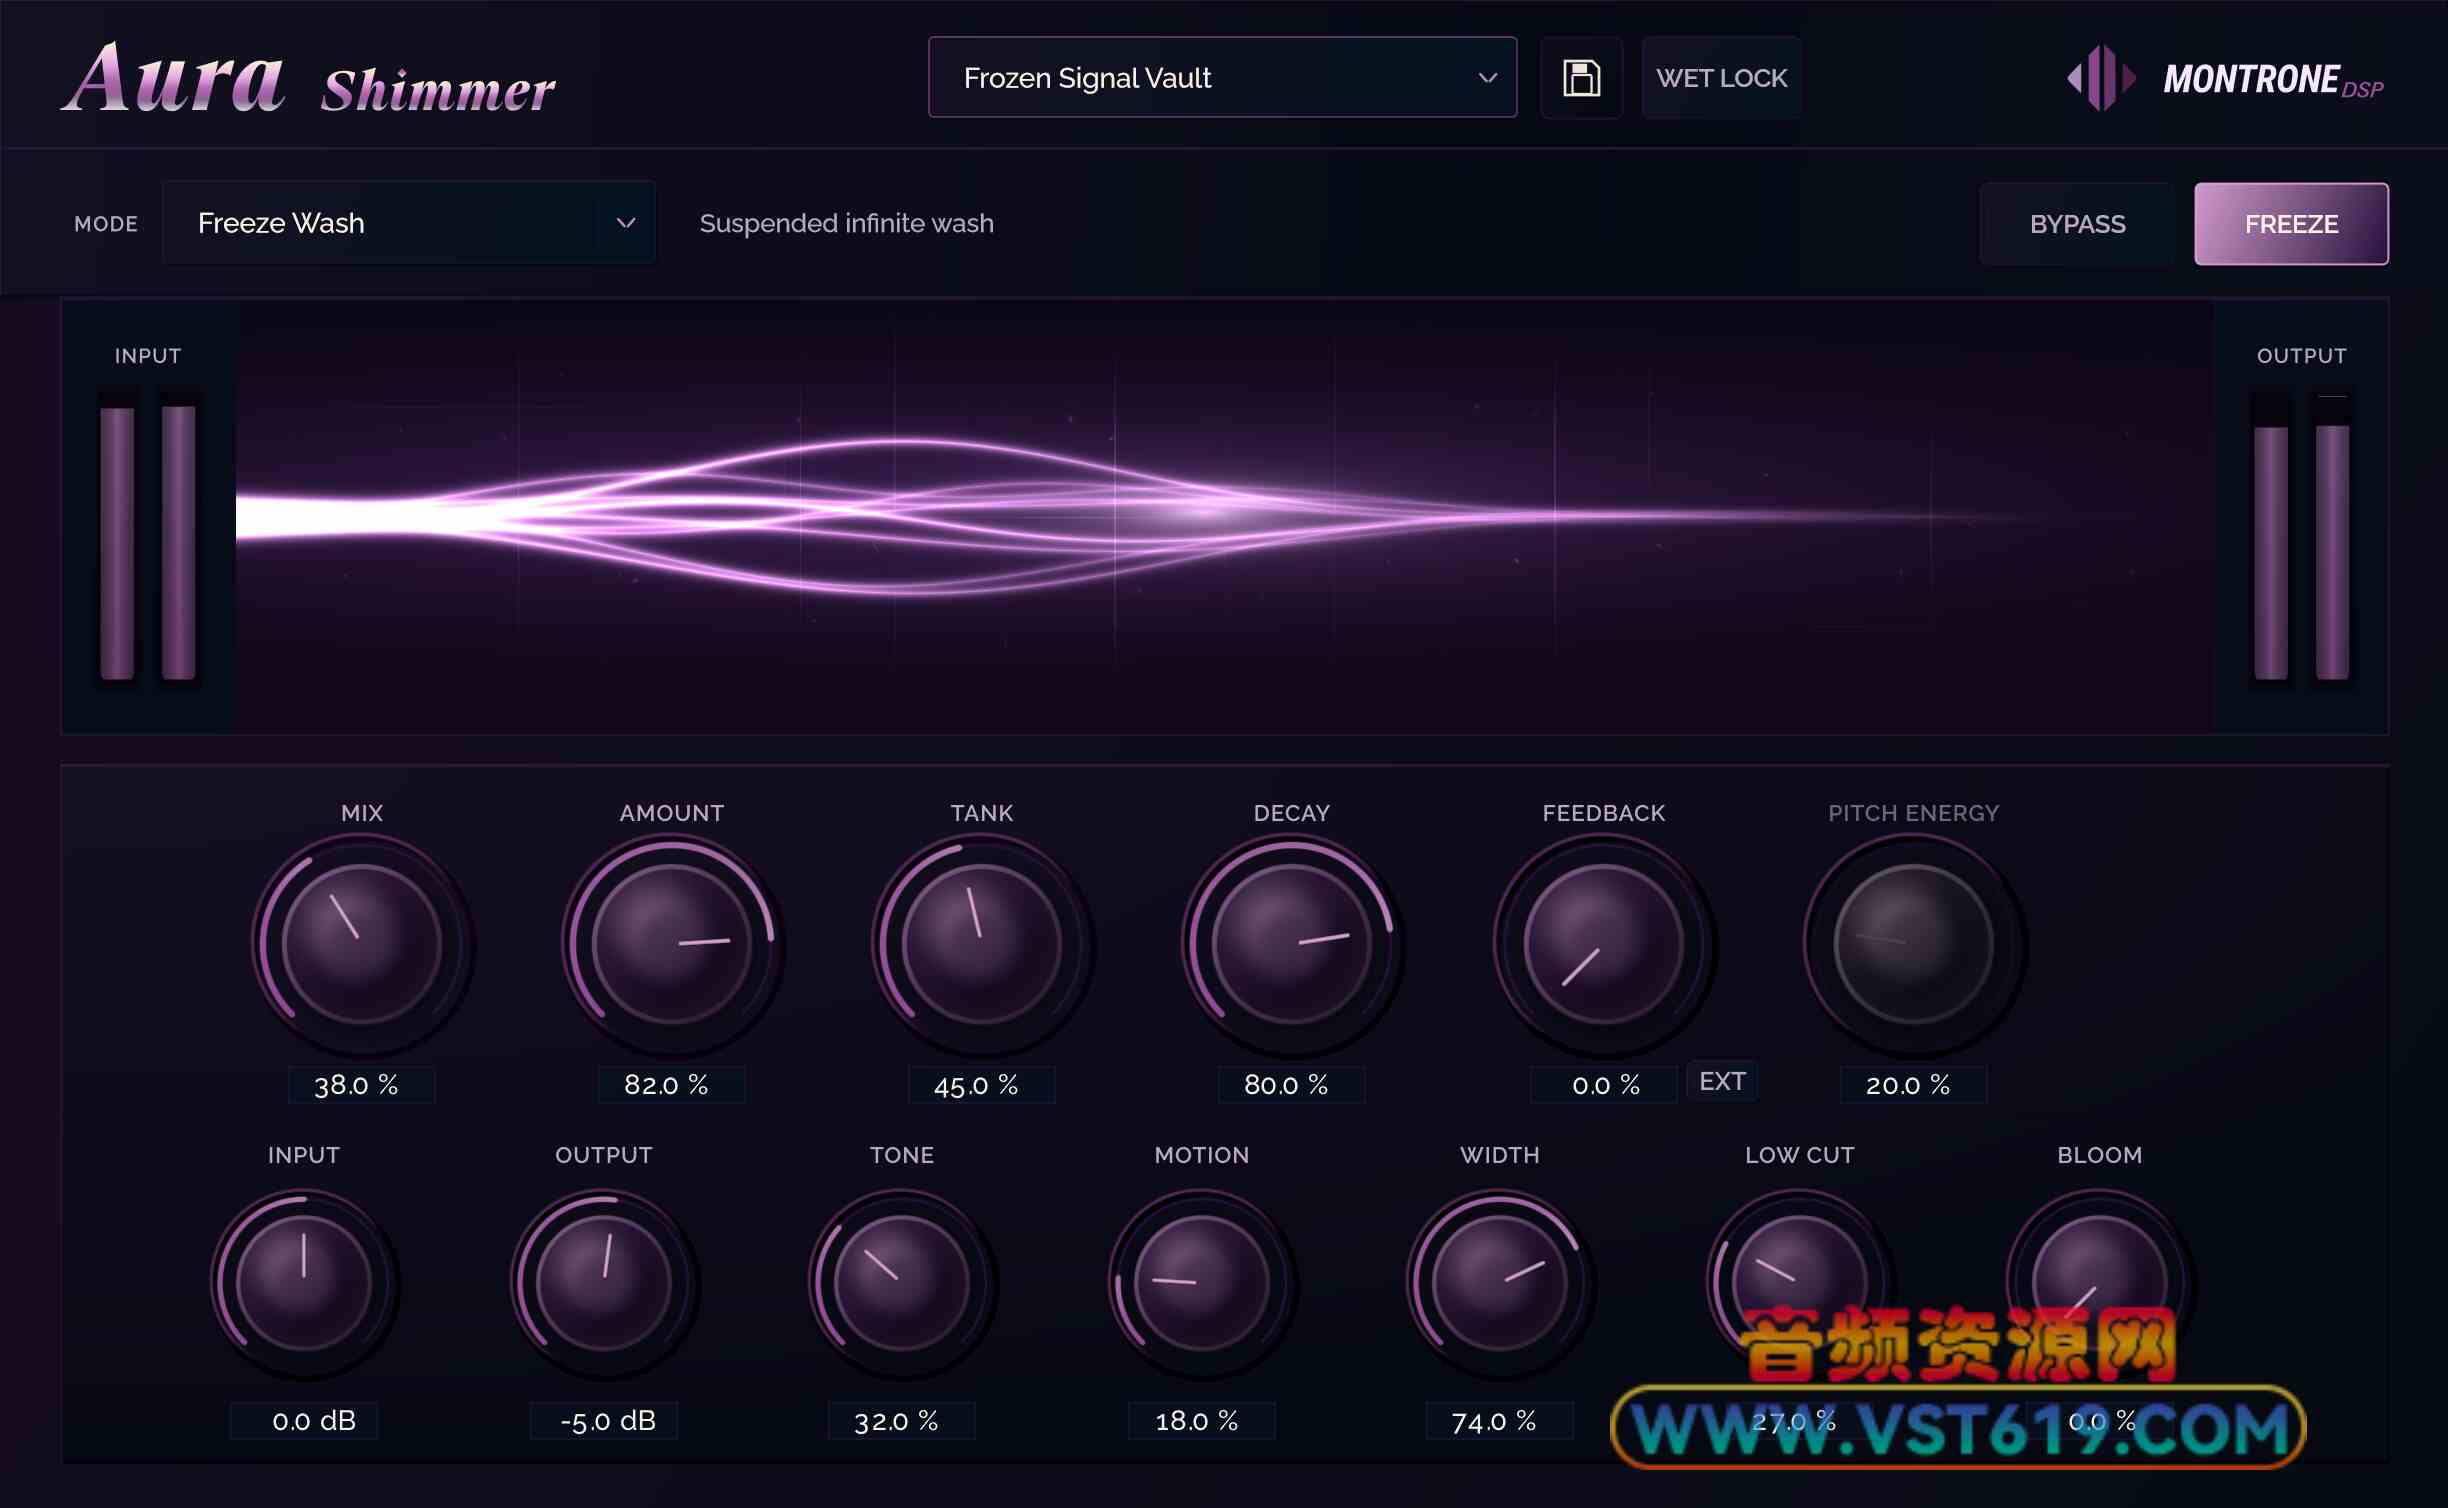Save the preset with the floppy disk icon
This screenshot has width=2448, height=1508.
click(1581, 78)
